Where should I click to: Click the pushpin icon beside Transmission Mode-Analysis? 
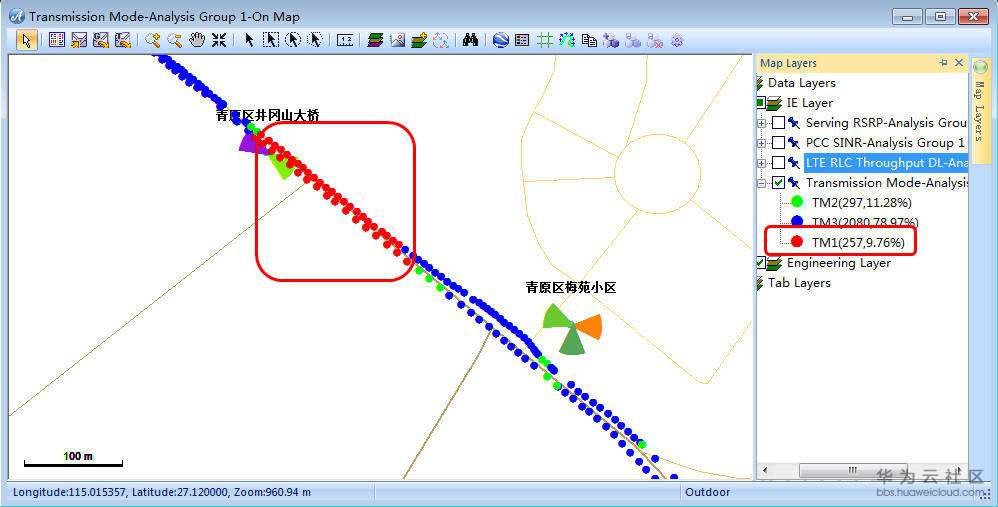click(794, 183)
